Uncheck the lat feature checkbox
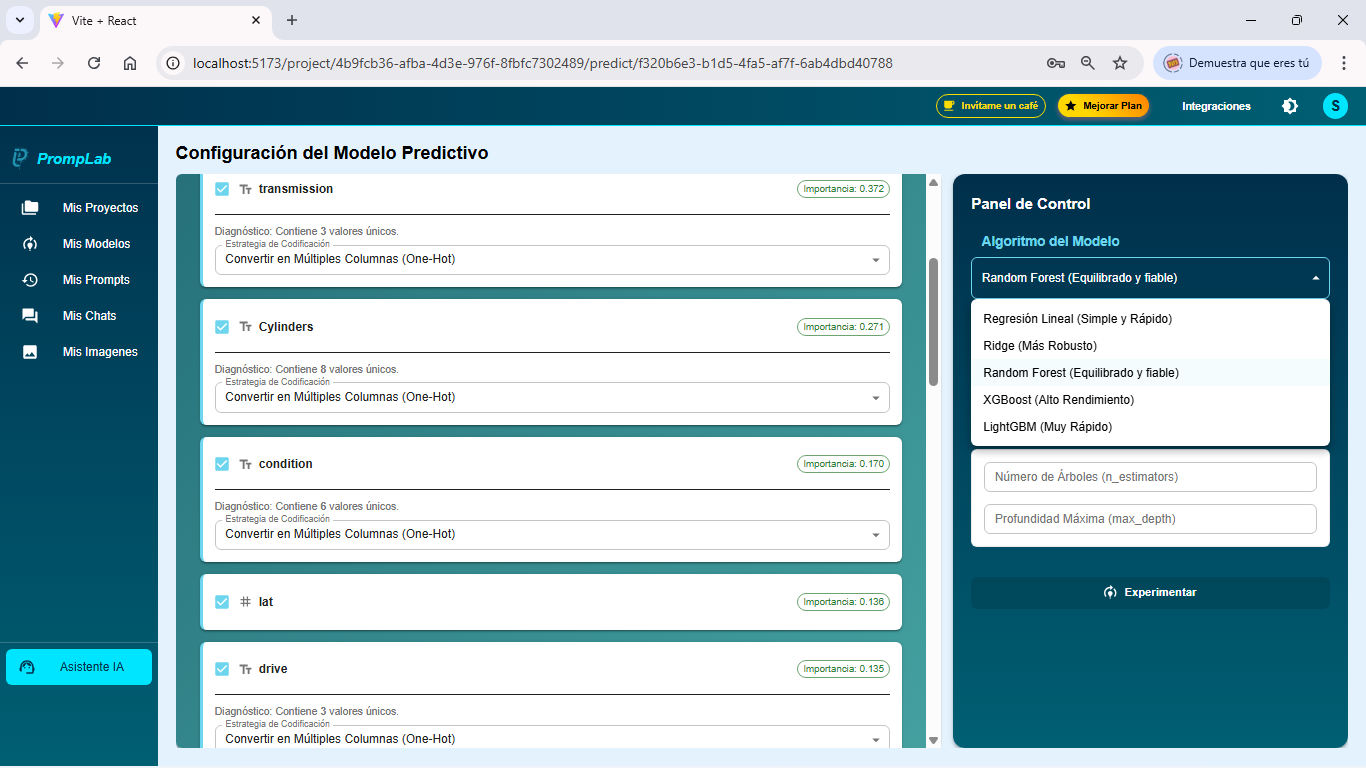Screen dimensions: 1366x768 222,602
